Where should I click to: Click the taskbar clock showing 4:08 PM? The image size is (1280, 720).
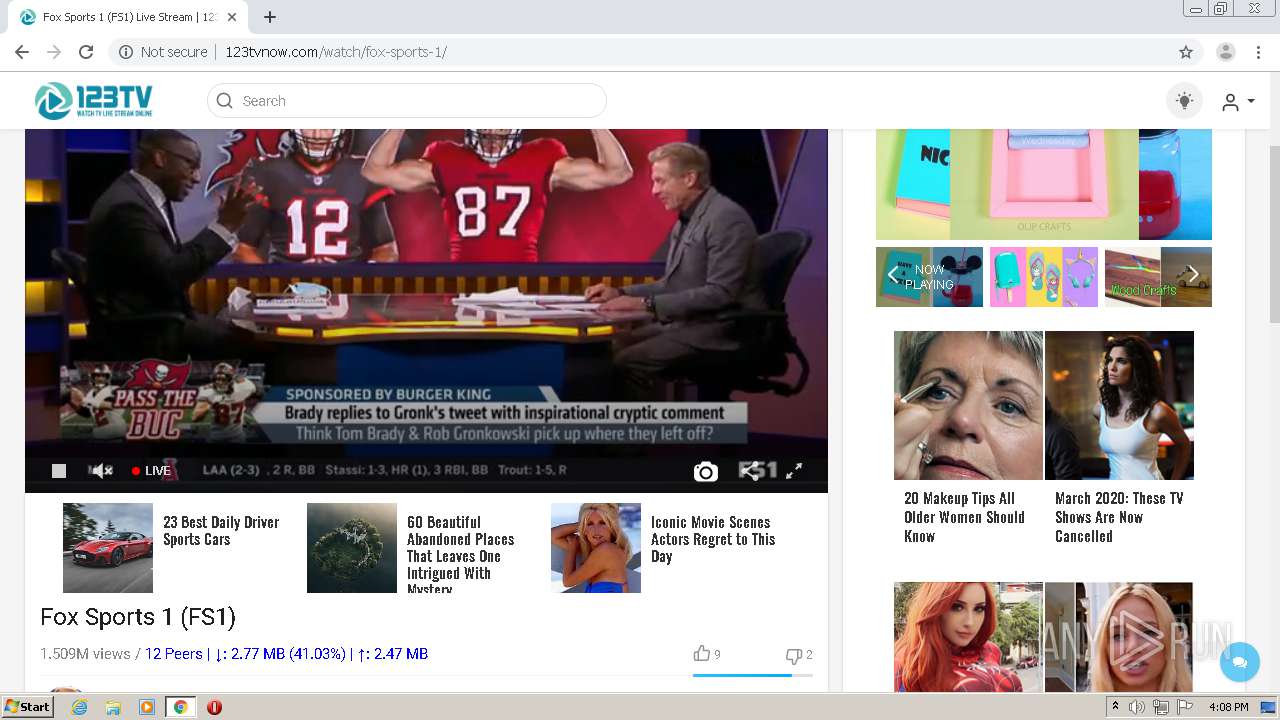(1229, 707)
